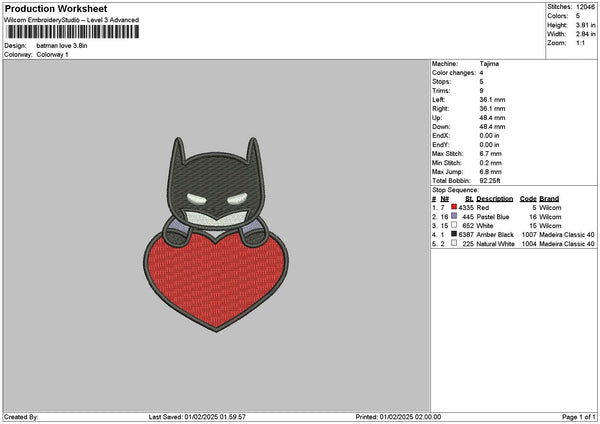
Task: Click the Colorway 1 value
Action: coord(54,54)
